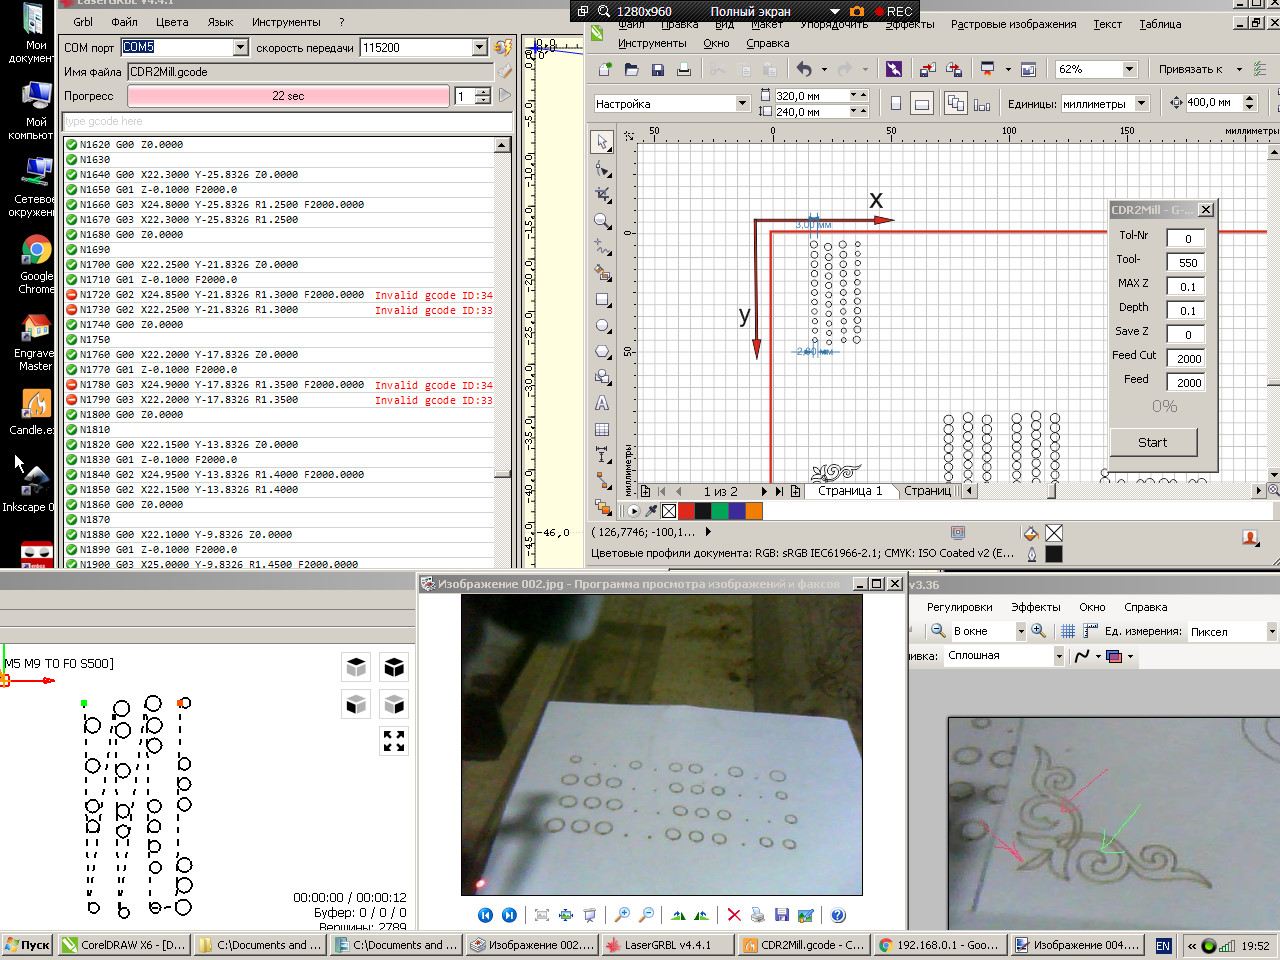Select the Zoom tool in CorelDRAW toolbox
The width and height of the screenshot is (1280, 960).
602,220
